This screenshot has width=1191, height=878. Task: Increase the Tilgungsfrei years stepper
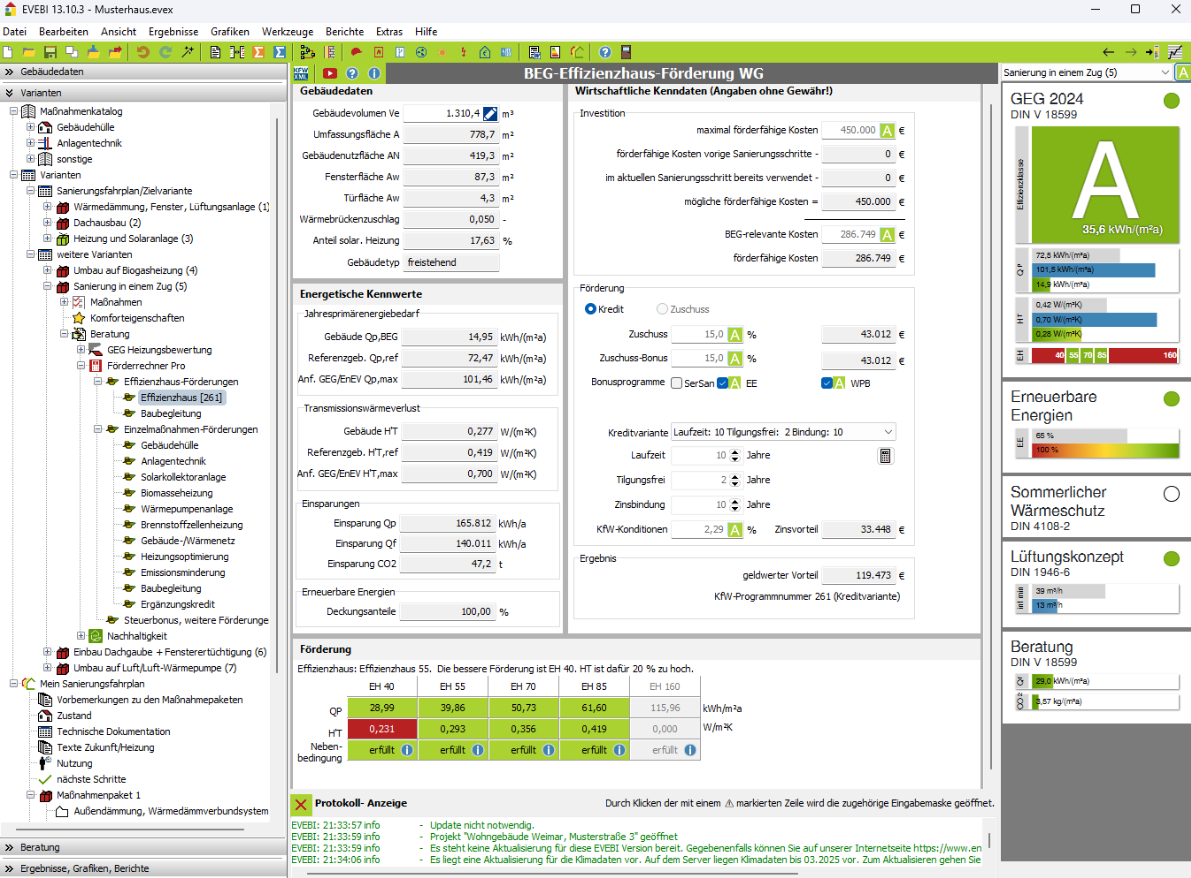pyautogui.click(x=735, y=476)
